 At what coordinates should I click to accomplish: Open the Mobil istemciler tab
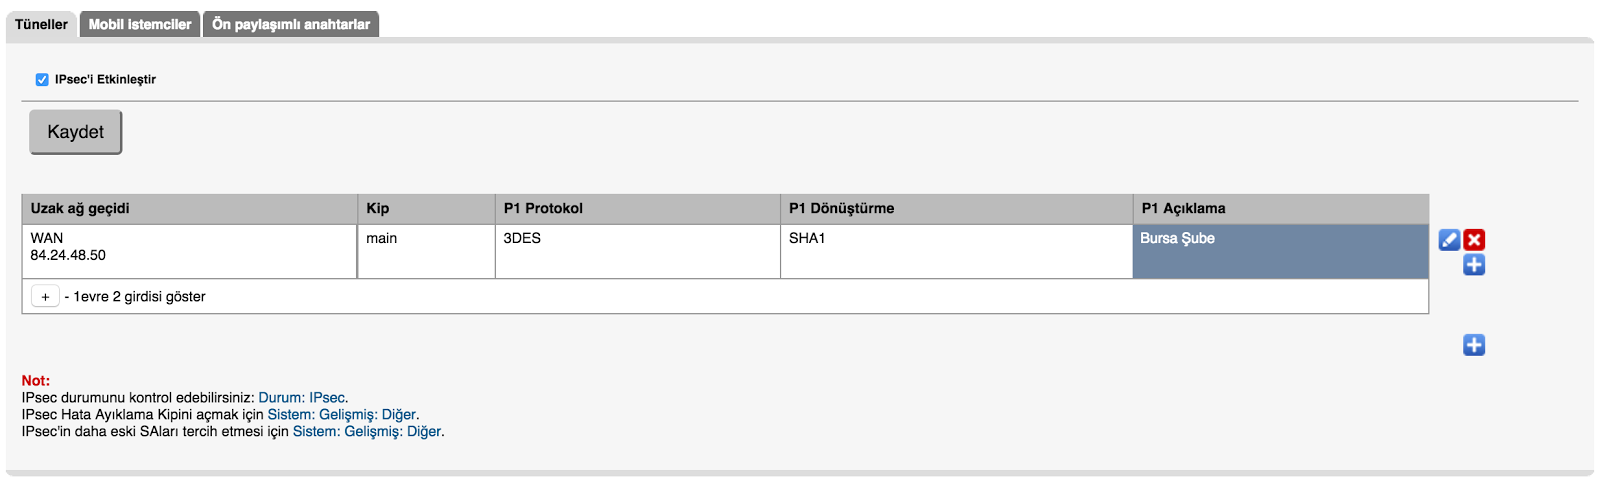point(140,24)
